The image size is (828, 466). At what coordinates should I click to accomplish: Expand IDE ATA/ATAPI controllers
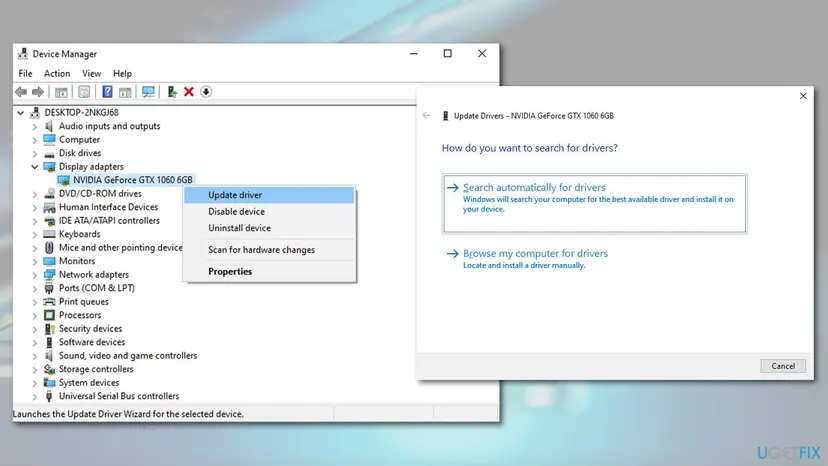[34, 221]
